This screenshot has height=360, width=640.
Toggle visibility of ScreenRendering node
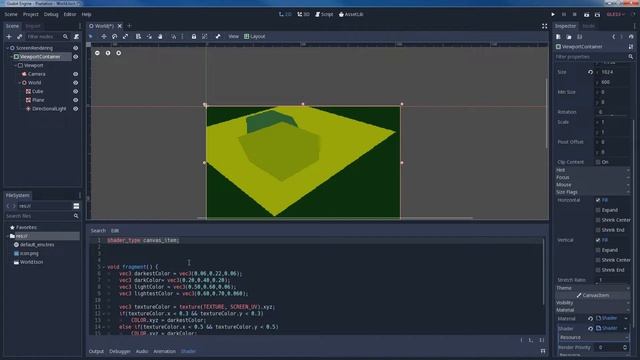click(x=76, y=48)
